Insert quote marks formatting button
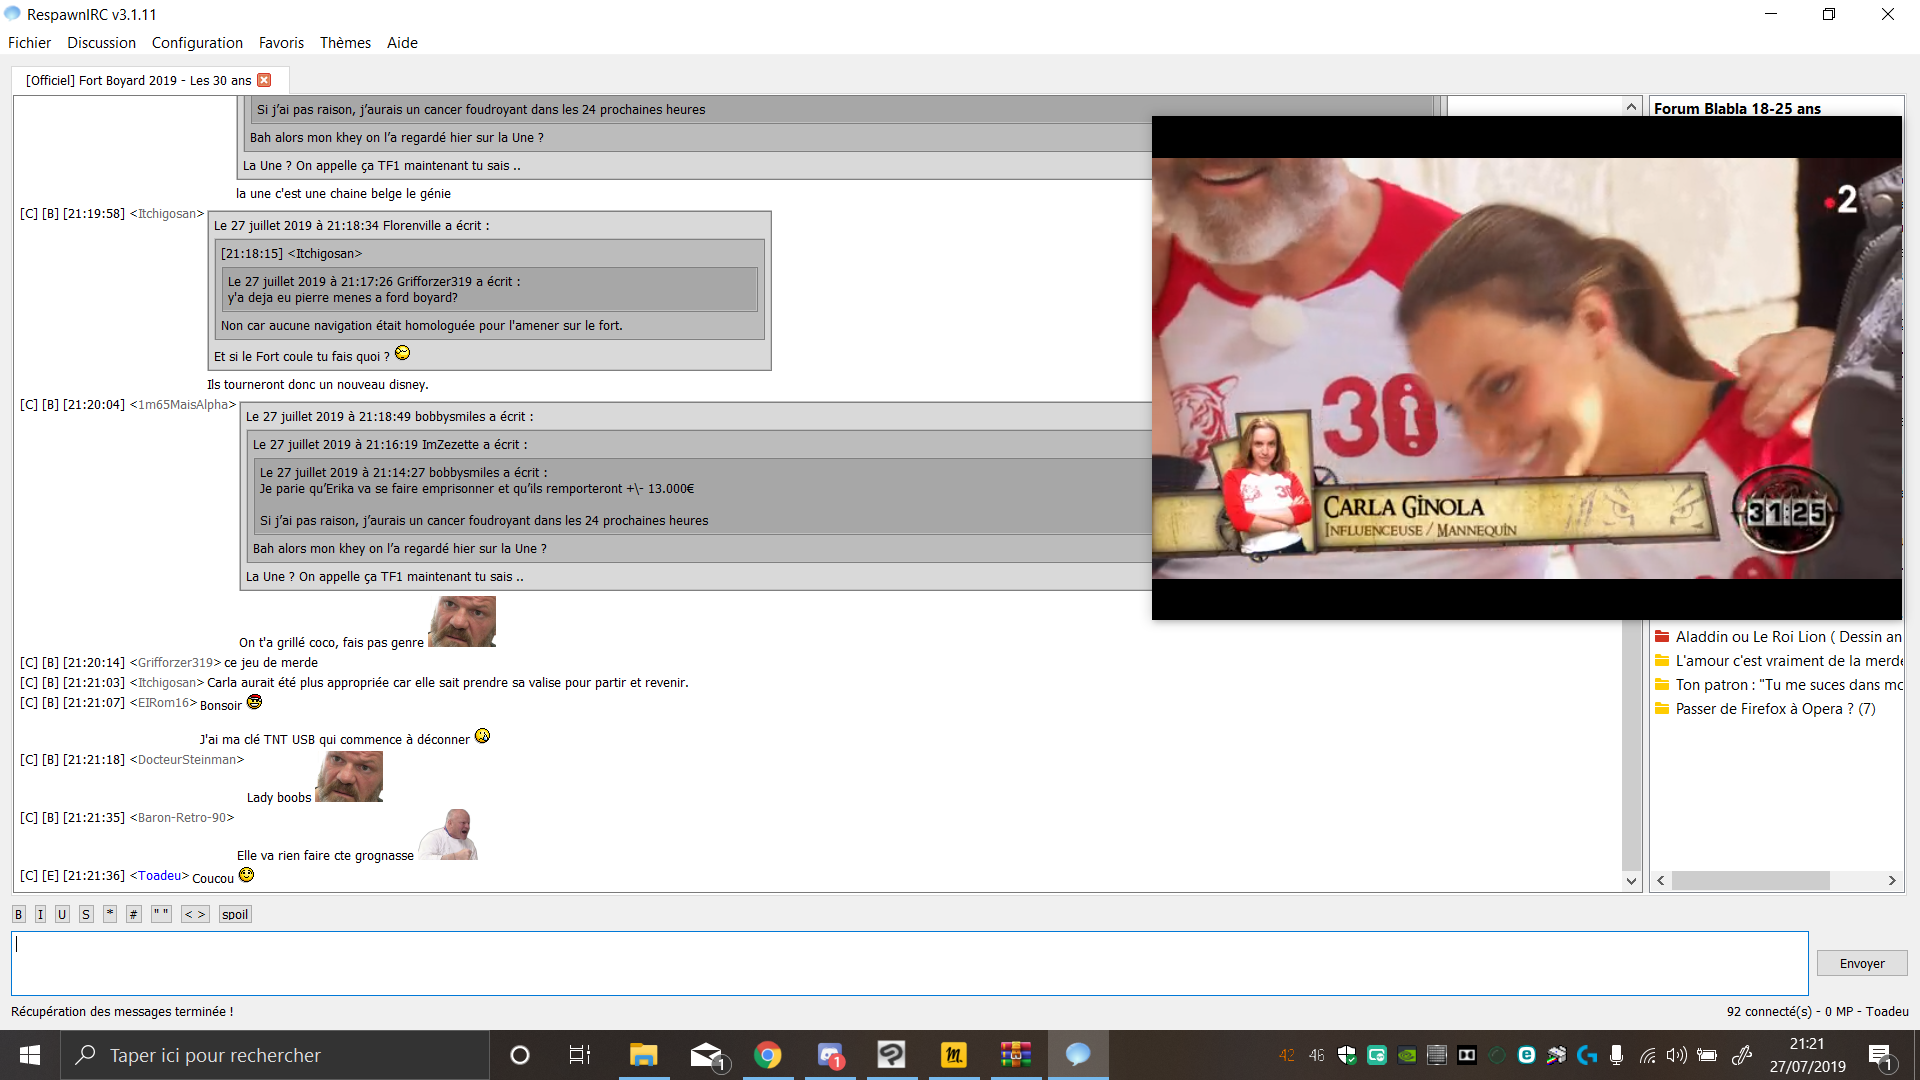 click(161, 914)
